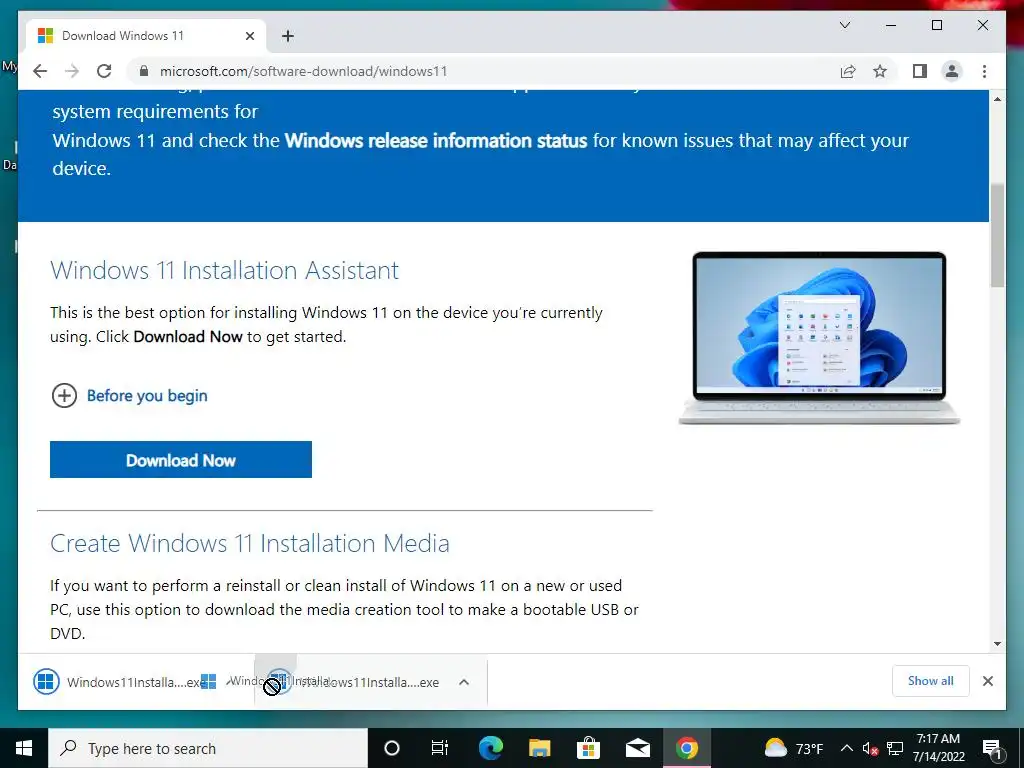Open the Windows Start menu
Screen dimensions: 1024x768
[x=24, y=748]
